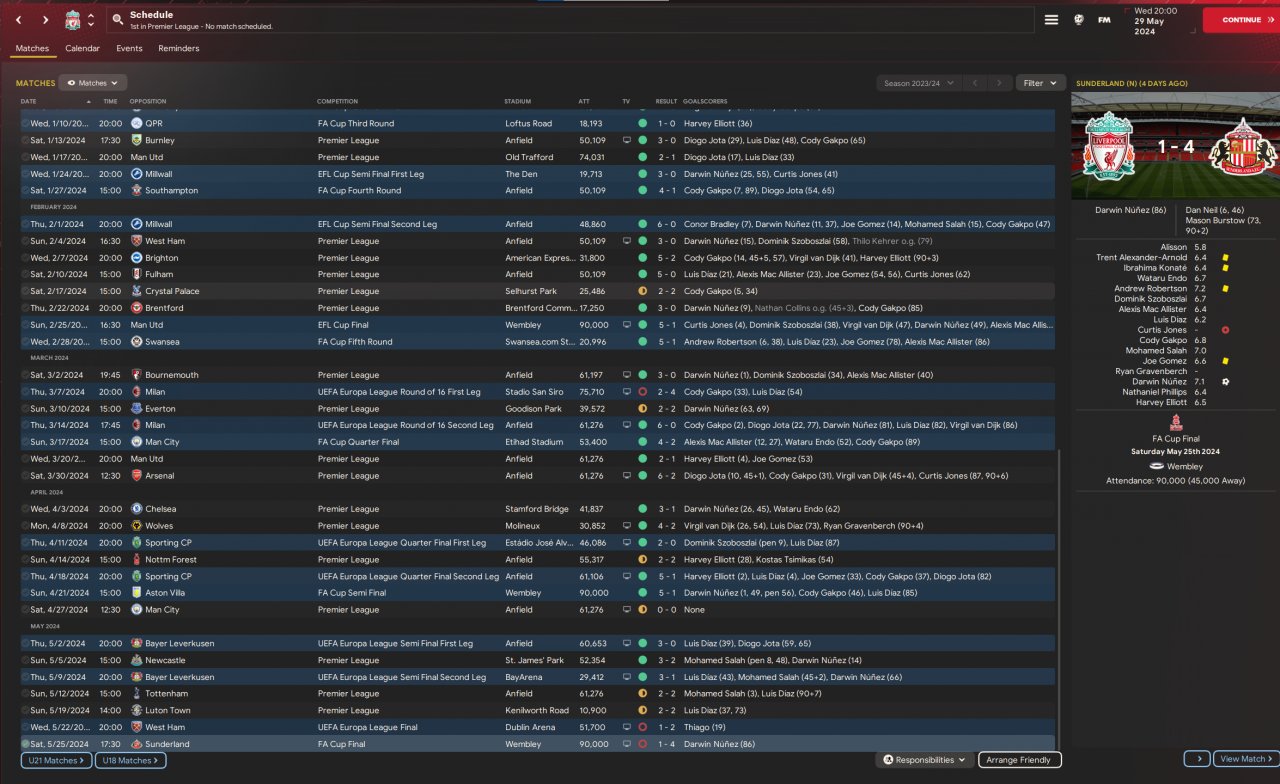This screenshot has width=1280, height=784.
Task: Click the View Match button
Action: tap(1246, 759)
